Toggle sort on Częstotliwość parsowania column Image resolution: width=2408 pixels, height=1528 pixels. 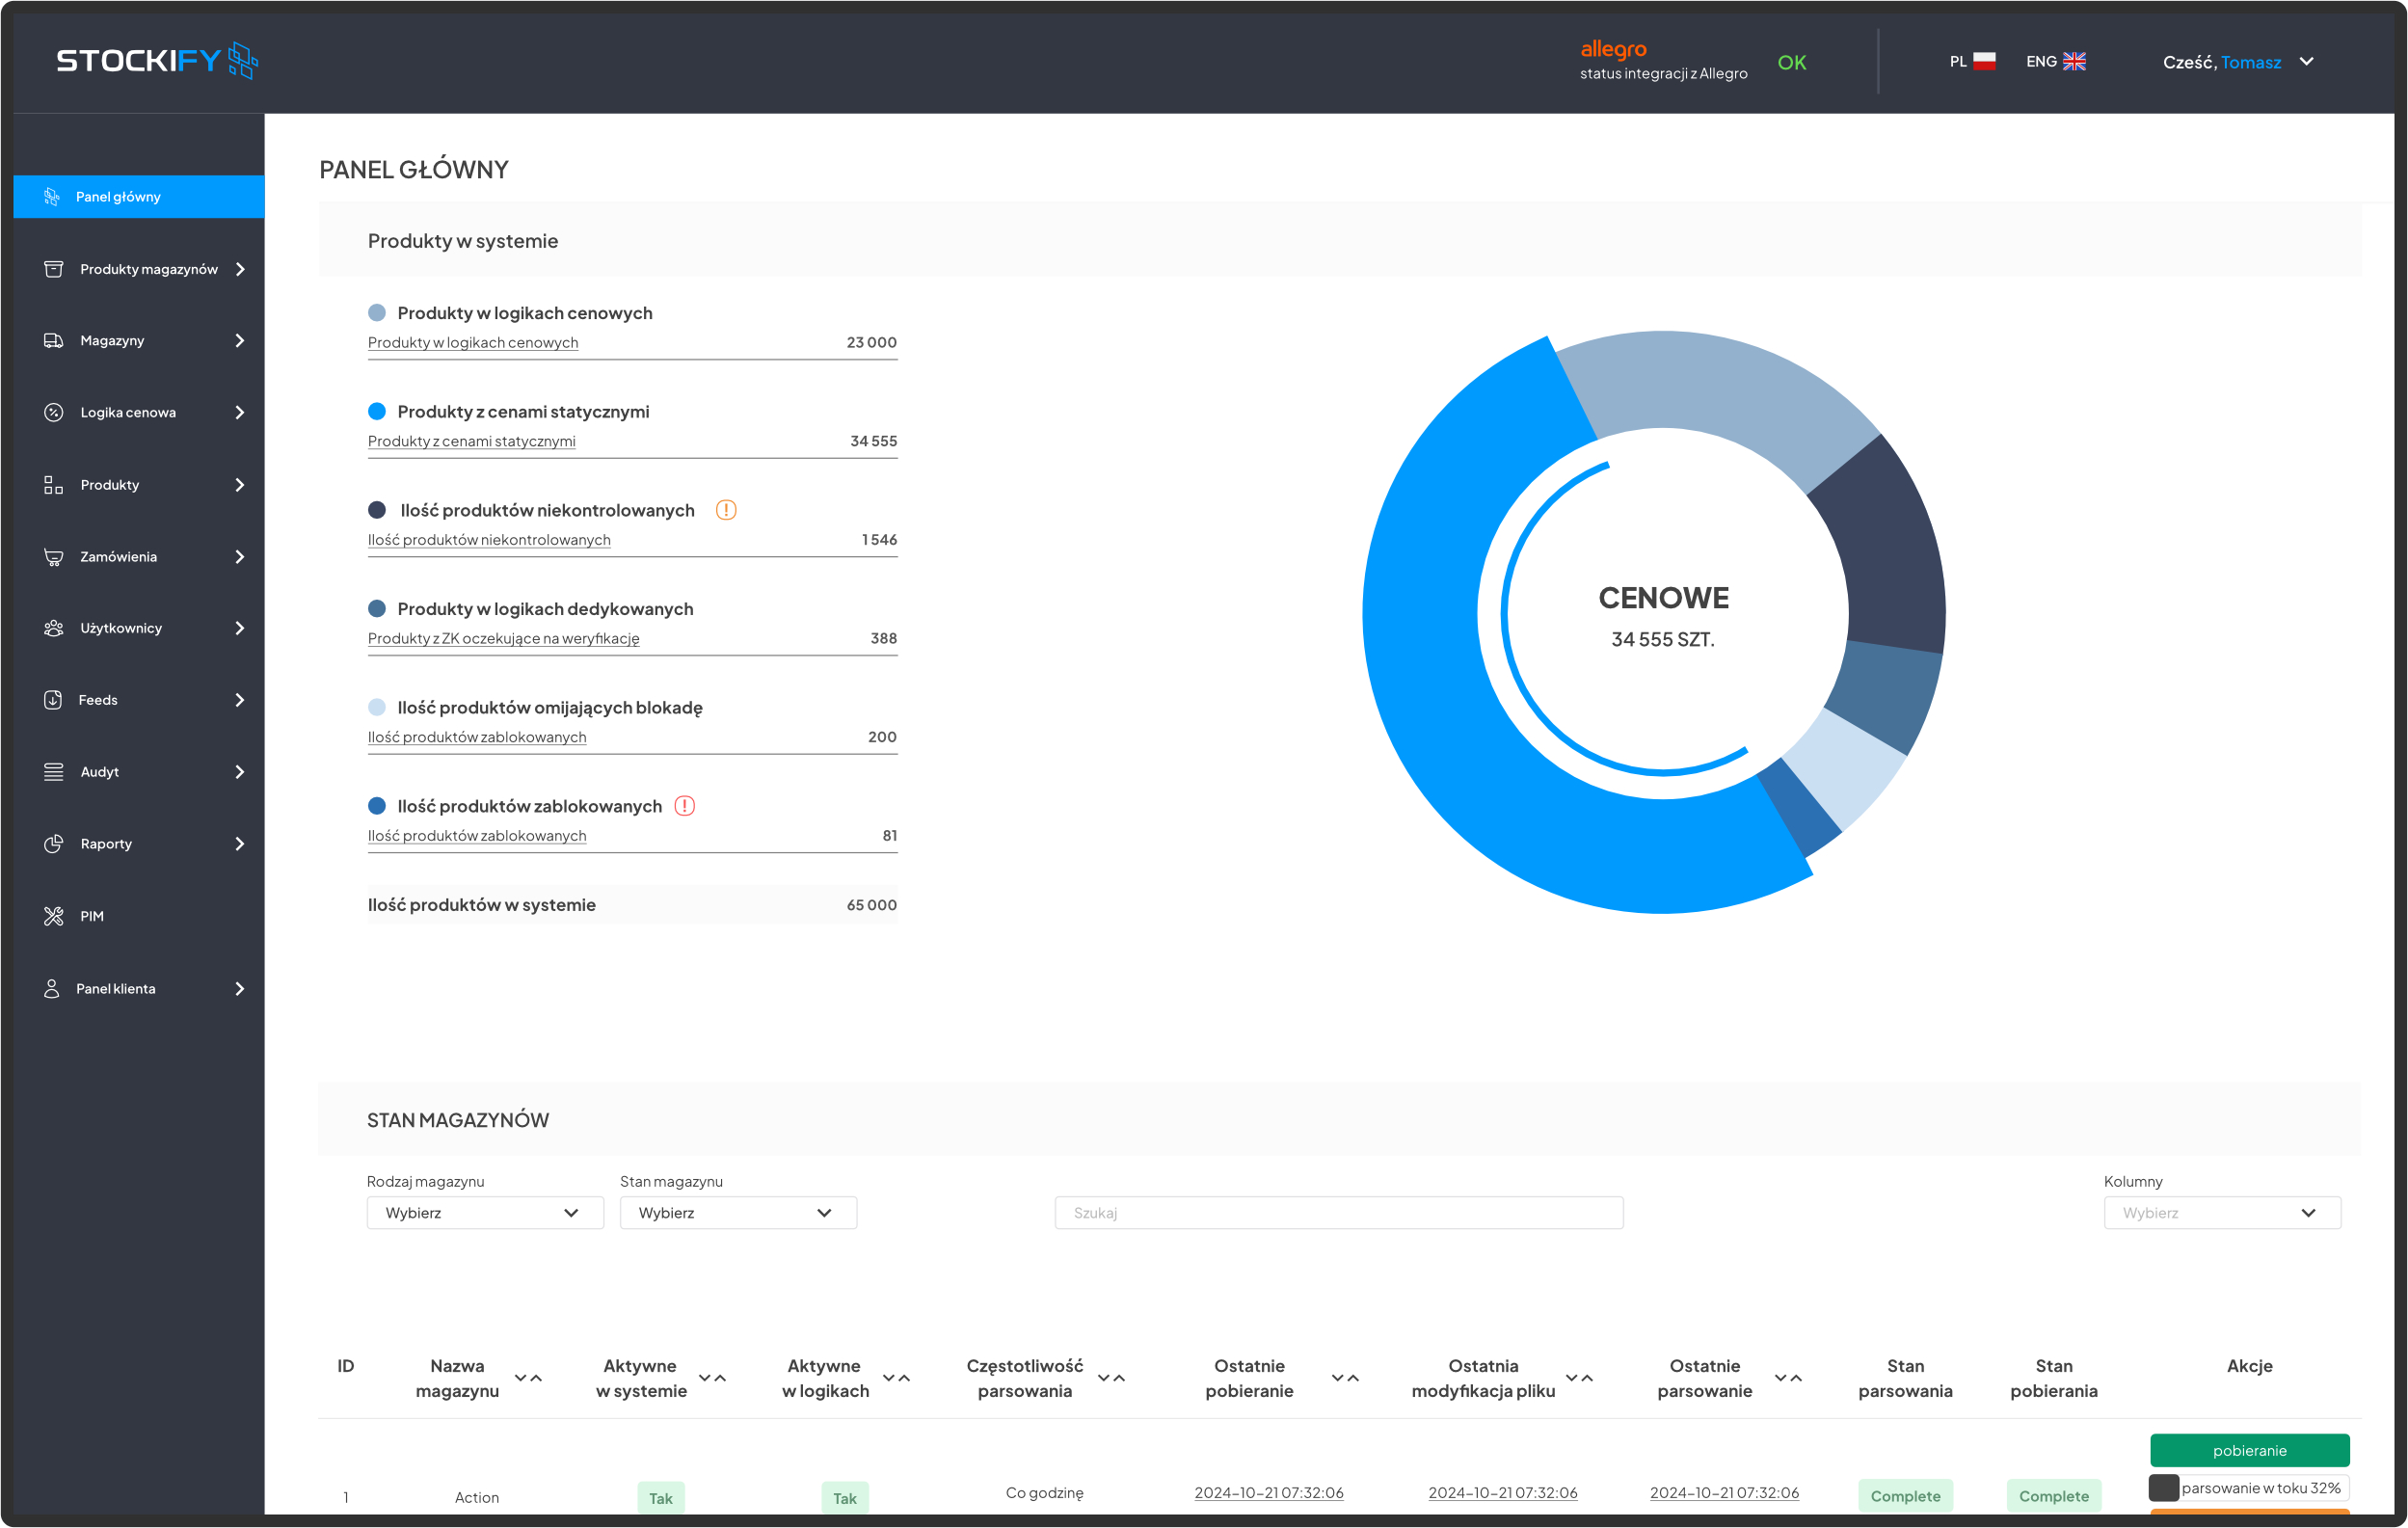point(1111,1378)
